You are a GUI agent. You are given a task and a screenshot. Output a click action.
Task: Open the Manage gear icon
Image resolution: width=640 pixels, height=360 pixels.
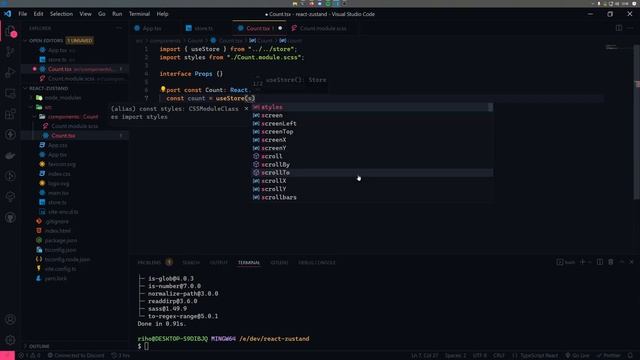(x=11, y=340)
